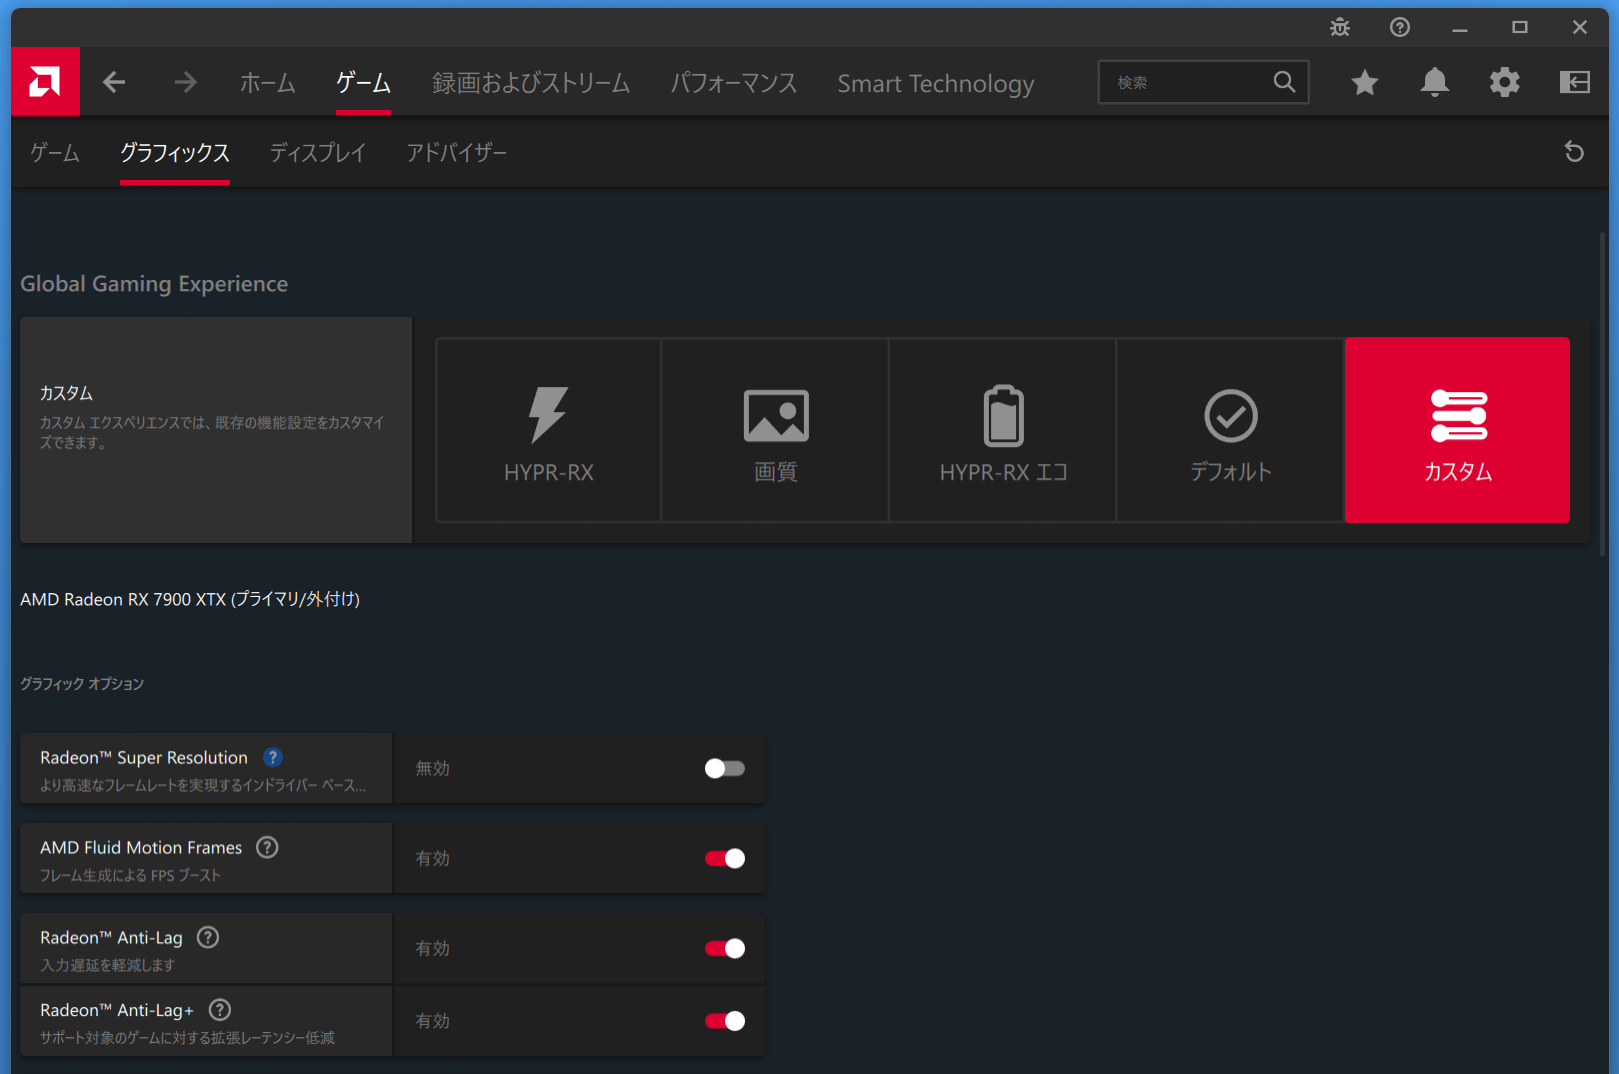
Task: Open the ホーム tab
Action: pos(267,83)
